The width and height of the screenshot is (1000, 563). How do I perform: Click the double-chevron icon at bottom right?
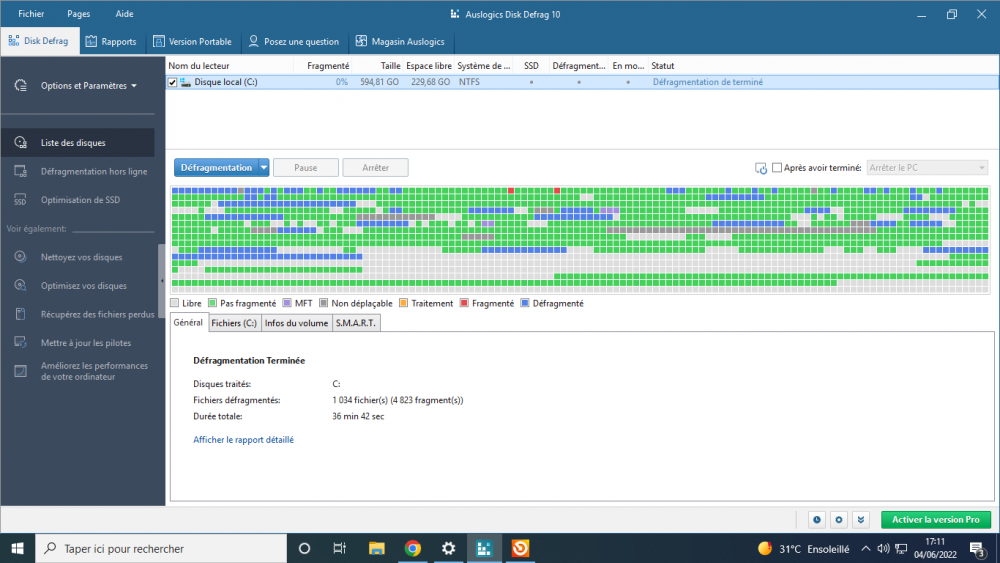(860, 520)
